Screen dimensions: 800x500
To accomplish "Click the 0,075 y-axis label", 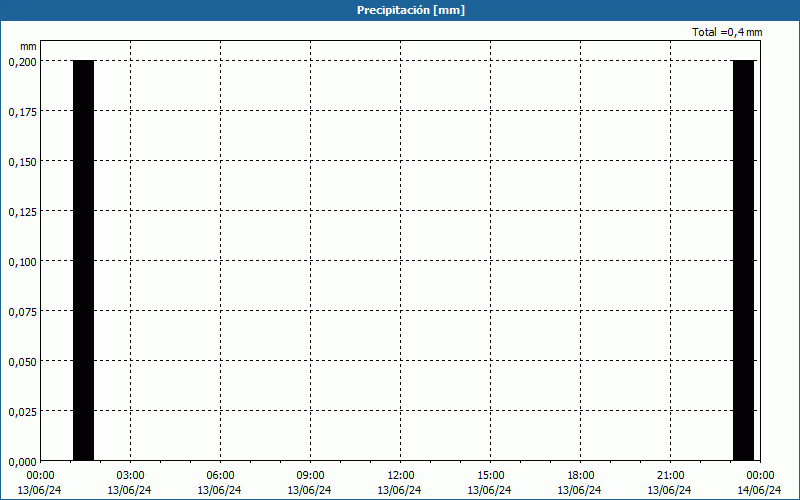I will (x=22, y=312).
